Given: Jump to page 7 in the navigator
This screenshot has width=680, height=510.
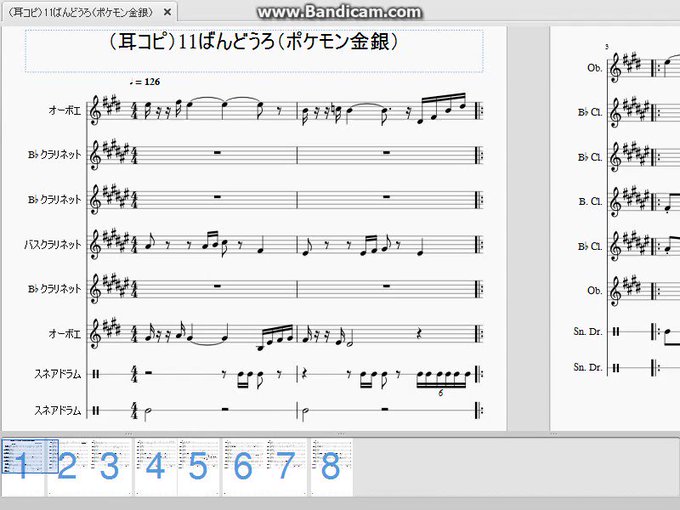Looking at the screenshot, I should coord(286,467).
